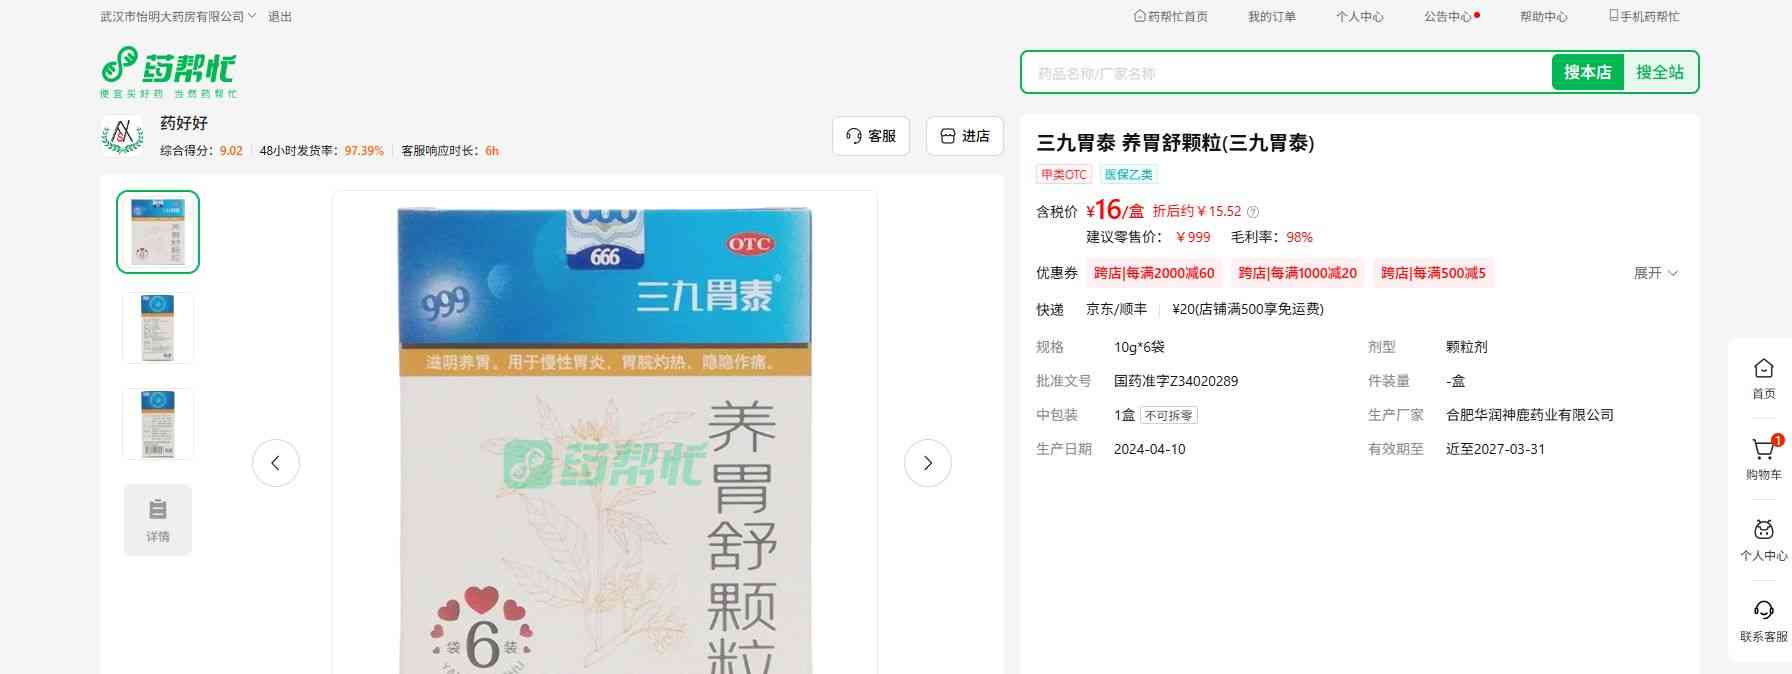Open 我的订单 in the top navigation
The height and width of the screenshot is (674, 1792).
pos(1271,17)
